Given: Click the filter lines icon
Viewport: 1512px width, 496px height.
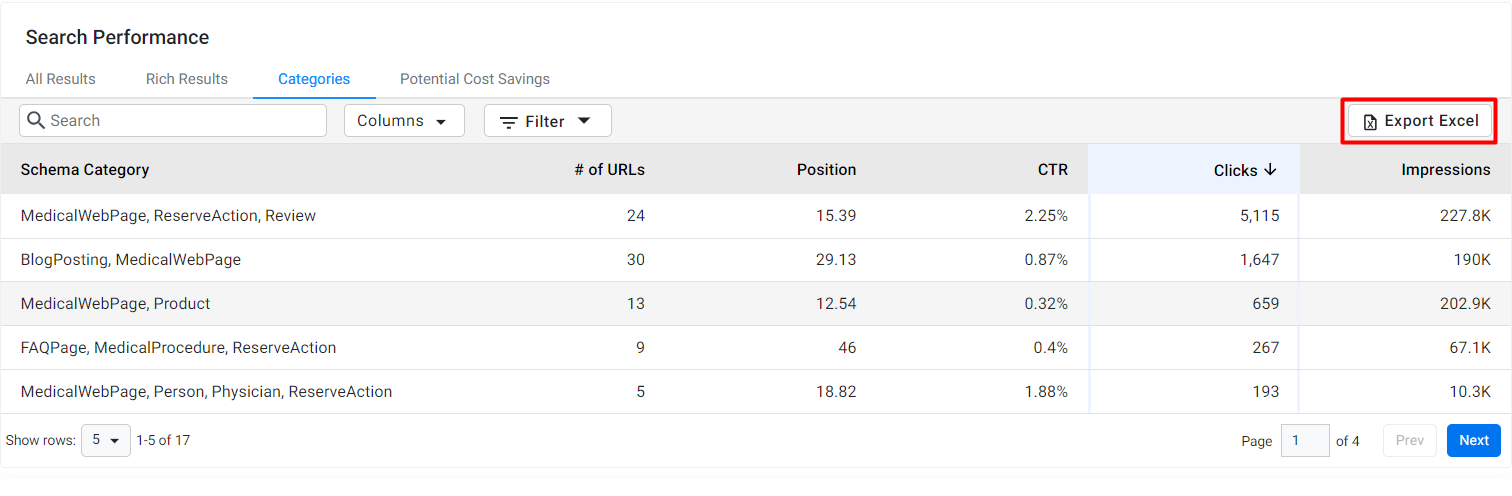Looking at the screenshot, I should (x=509, y=122).
